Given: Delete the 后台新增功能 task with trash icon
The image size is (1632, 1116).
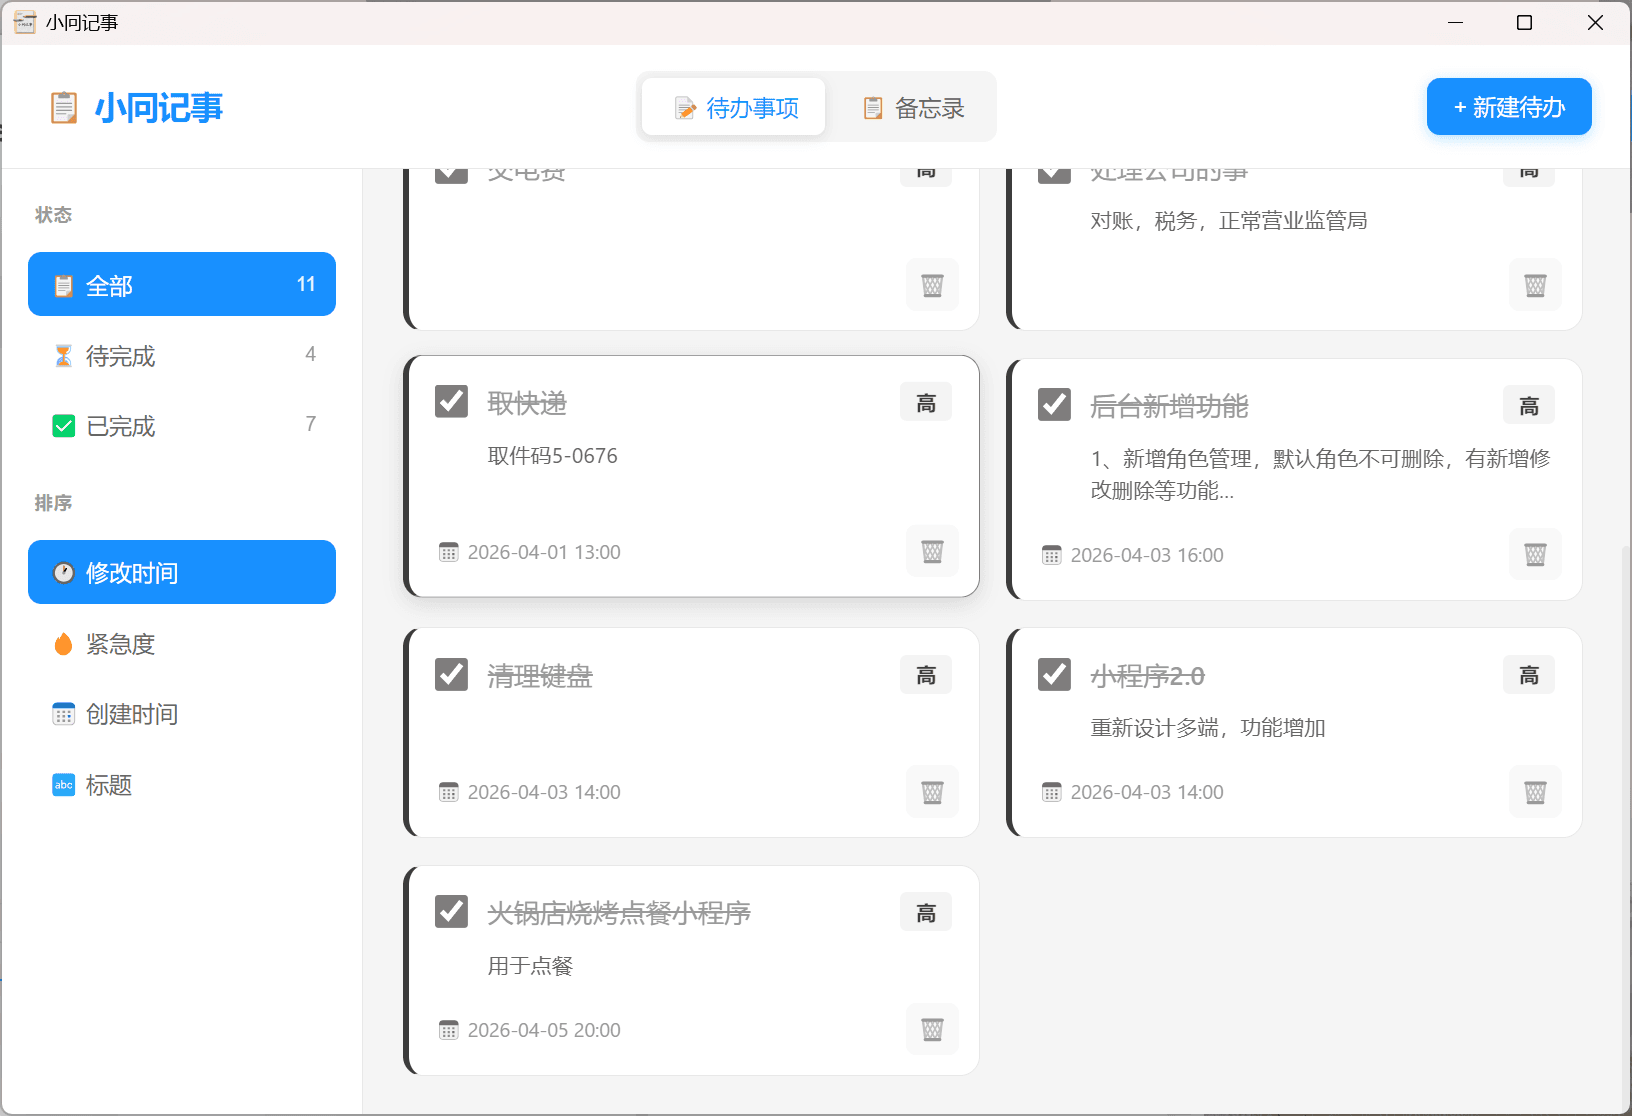Looking at the screenshot, I should click(1535, 554).
